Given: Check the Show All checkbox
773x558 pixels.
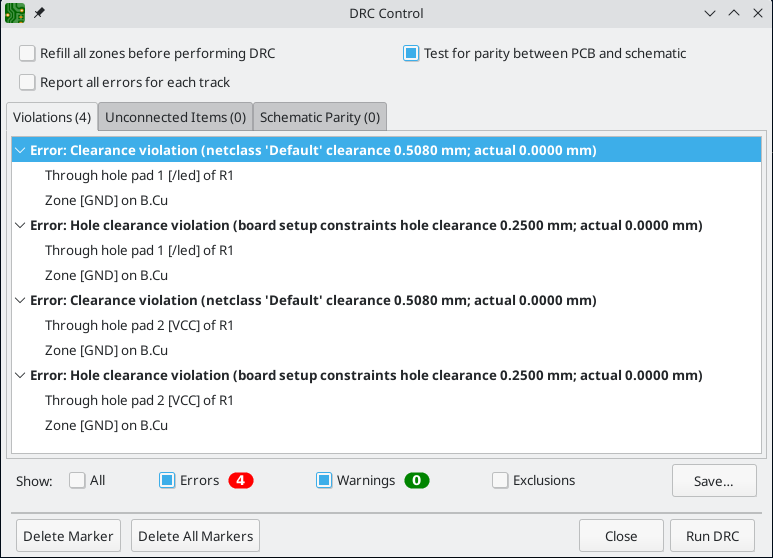Looking at the screenshot, I should (x=77, y=481).
